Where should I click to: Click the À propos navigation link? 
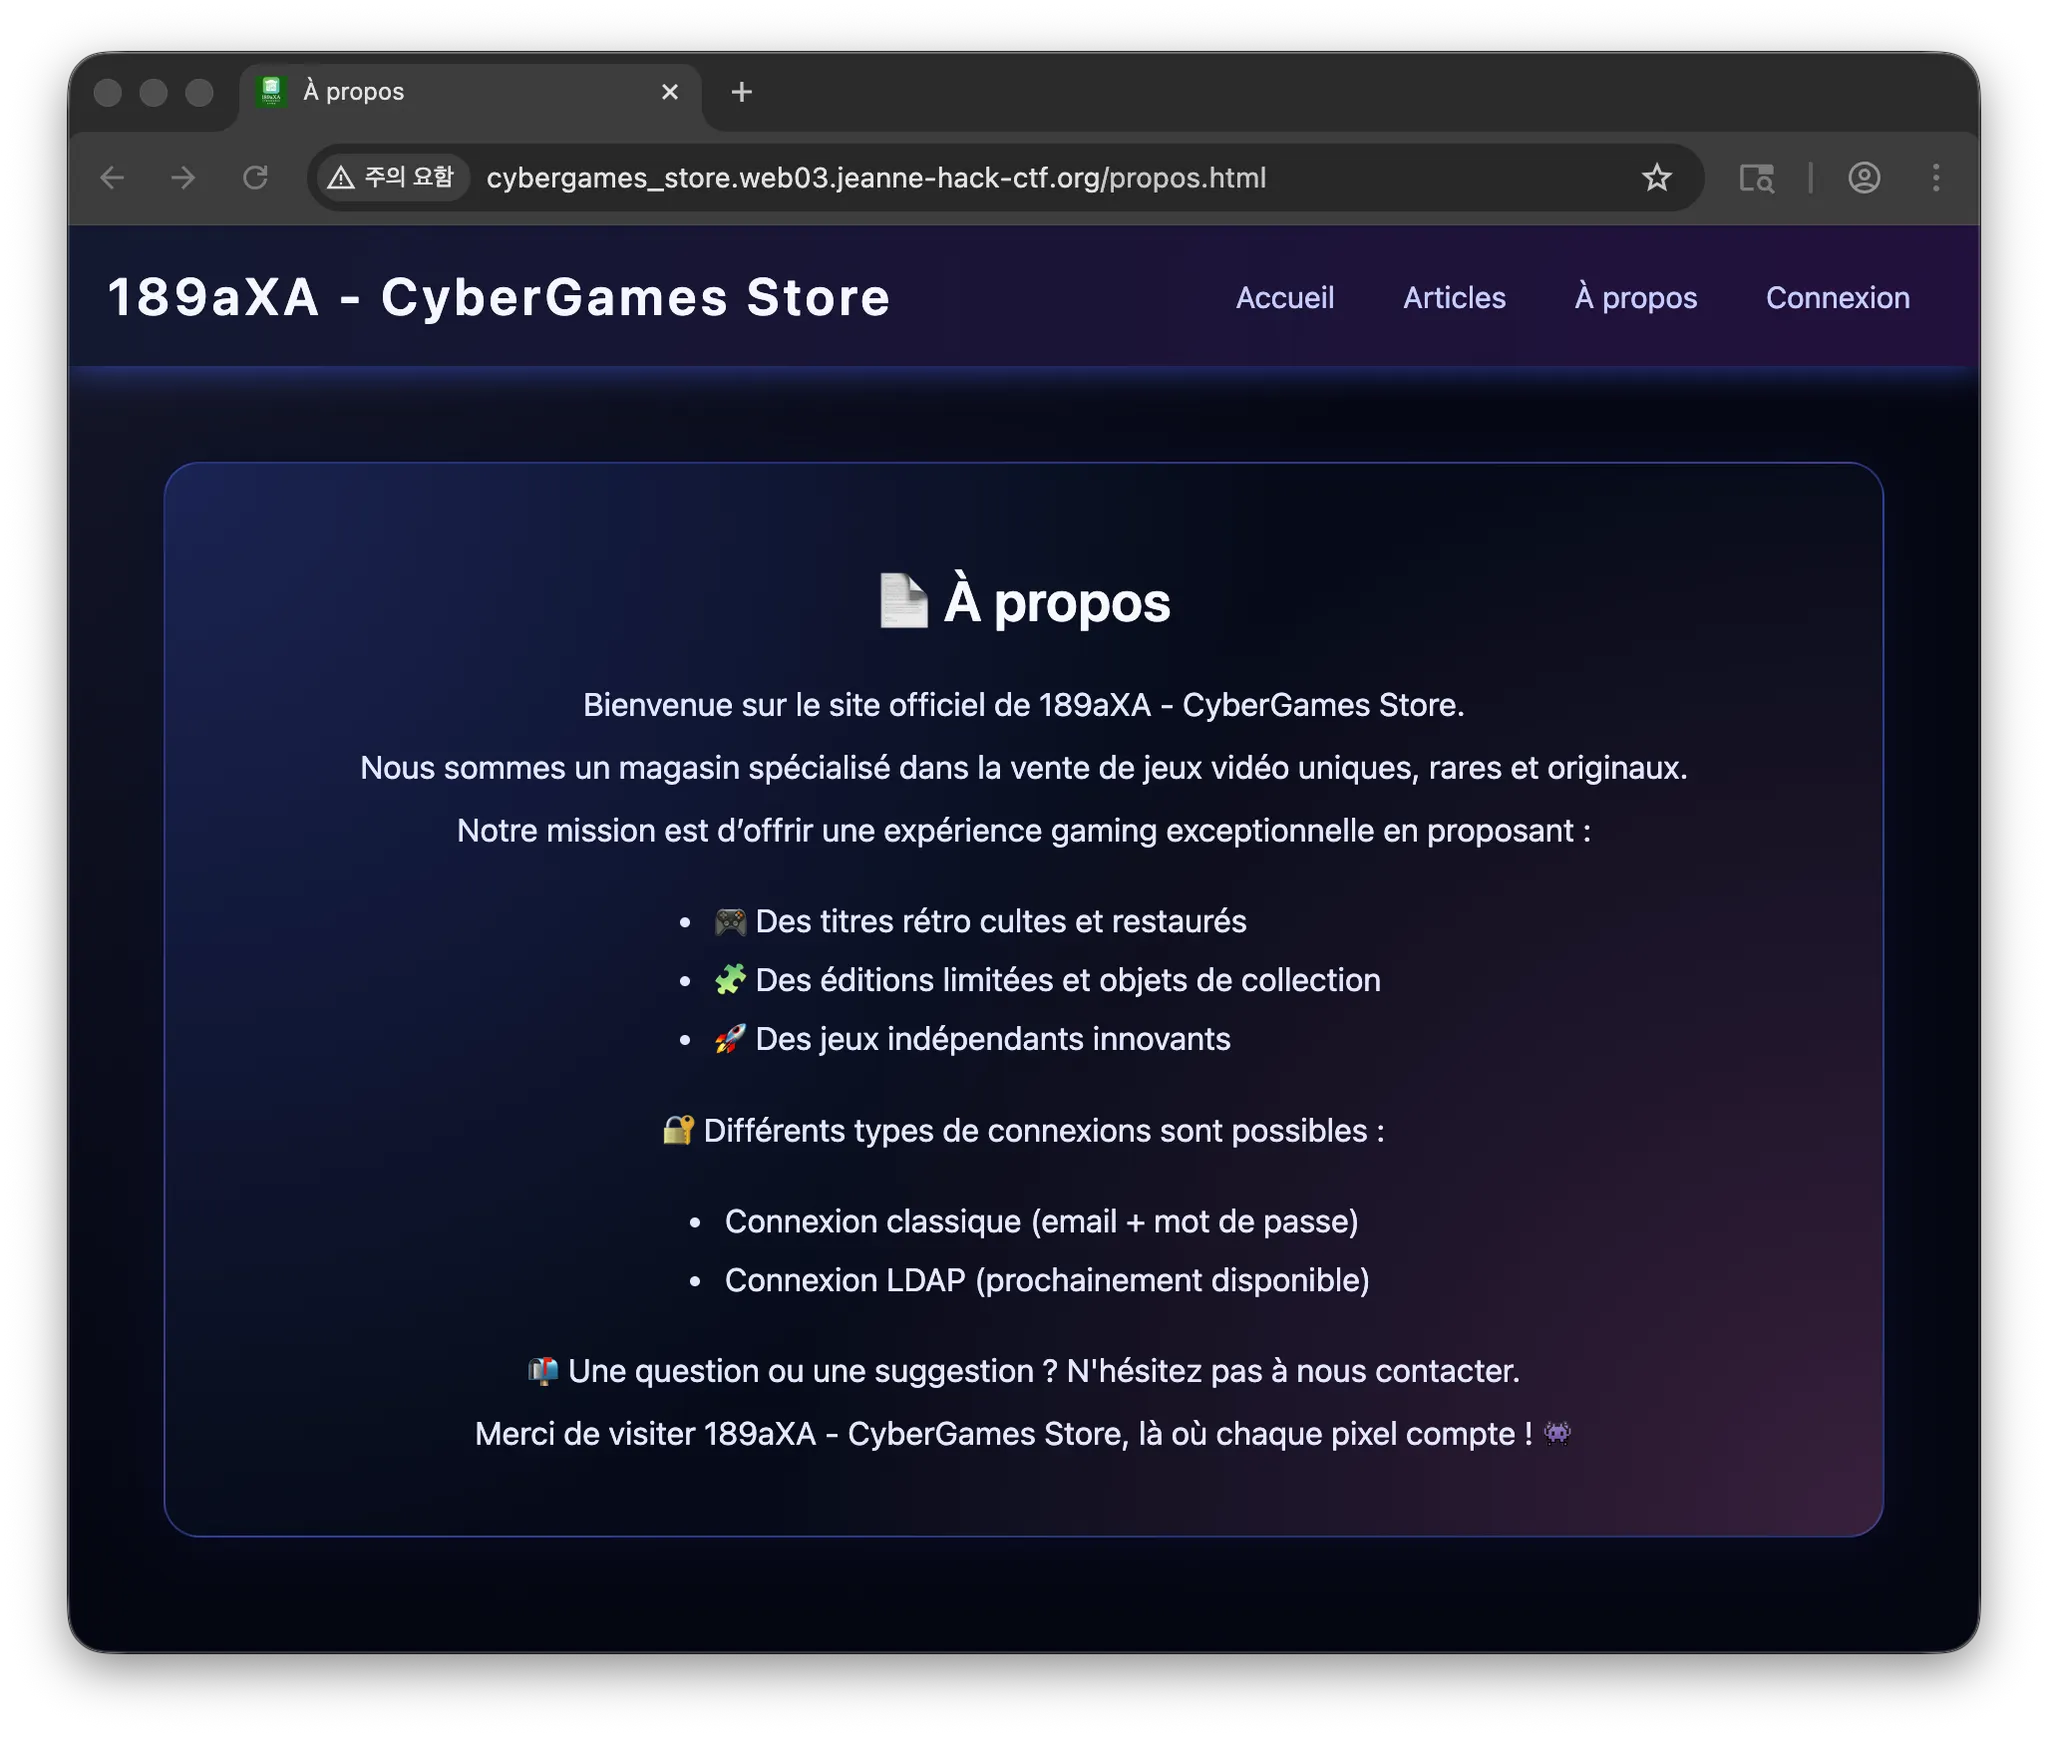click(x=1635, y=298)
